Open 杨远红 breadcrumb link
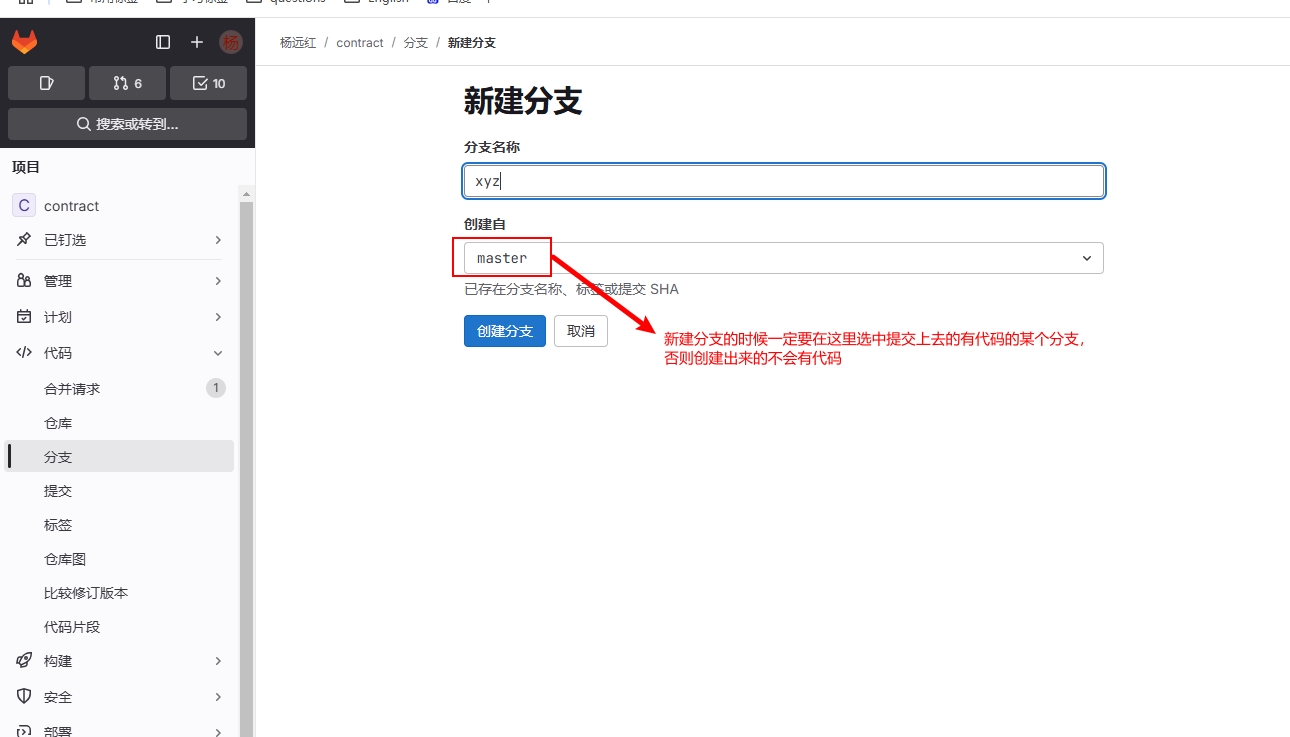Viewport: 1290px width, 737px height. coord(297,43)
